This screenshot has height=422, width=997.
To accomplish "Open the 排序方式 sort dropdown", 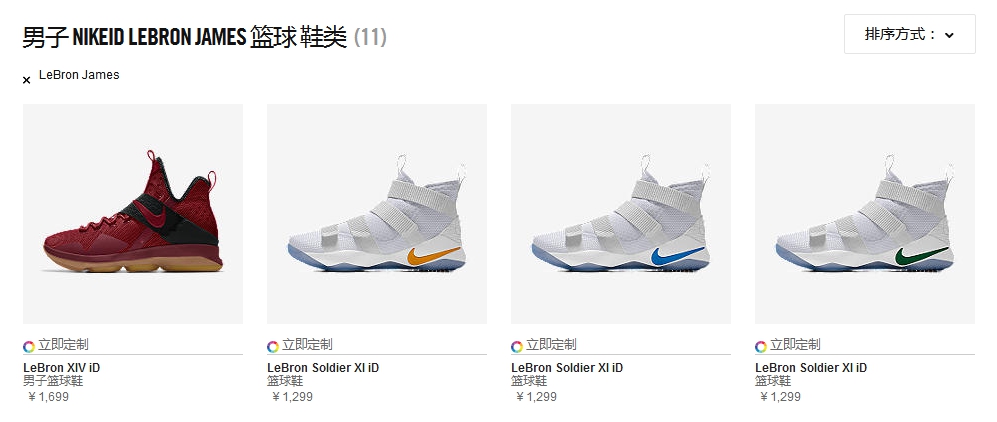I will point(909,34).
